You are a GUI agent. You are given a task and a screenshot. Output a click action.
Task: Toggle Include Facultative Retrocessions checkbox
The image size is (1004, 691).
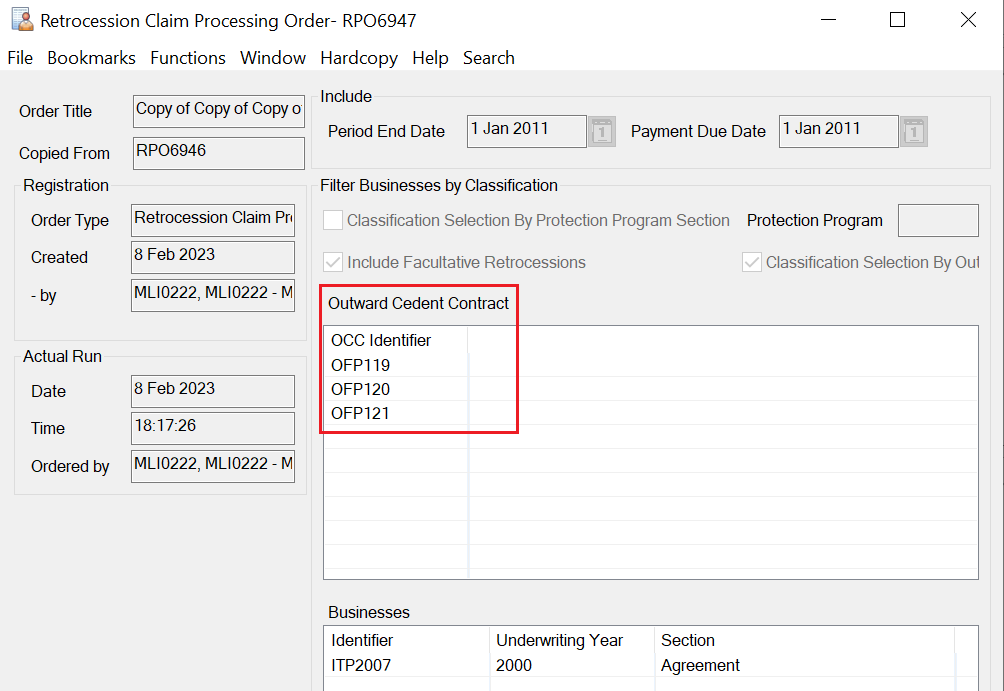click(333, 263)
